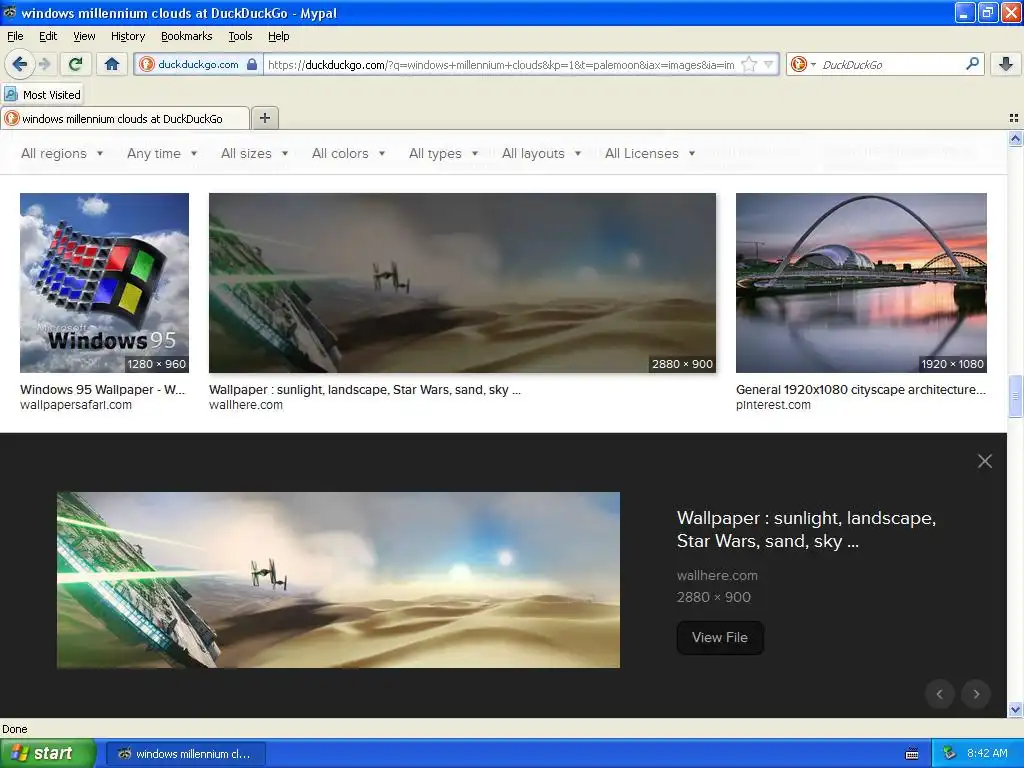1024x768 pixels.
Task: Click the magnifier search icon in search box
Action: pos(972,63)
